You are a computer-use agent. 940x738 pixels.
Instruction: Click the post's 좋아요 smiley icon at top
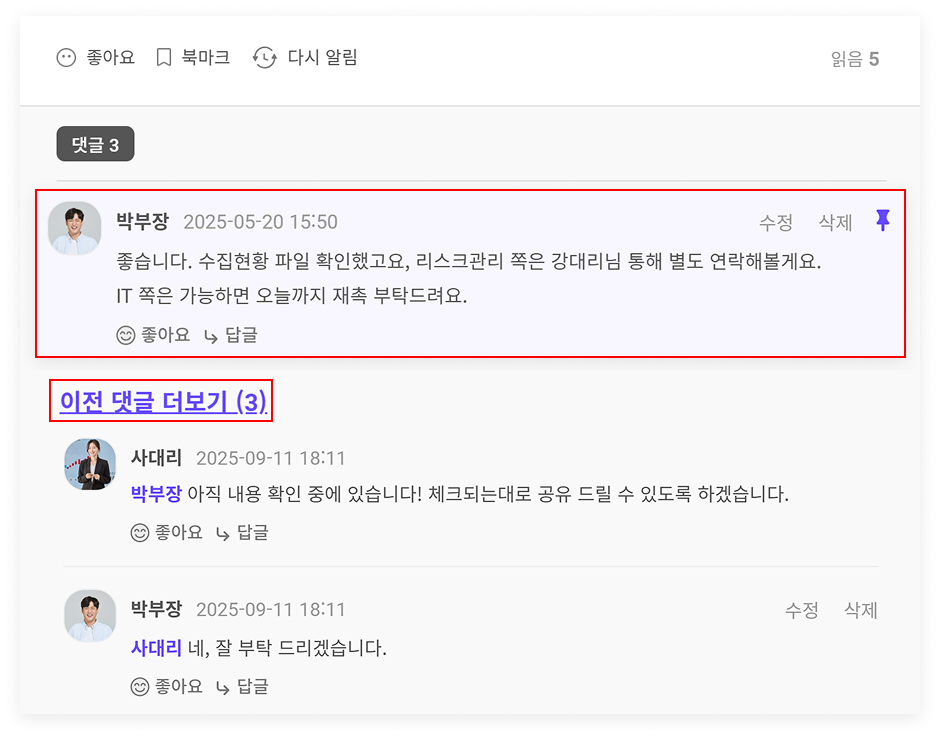pos(66,58)
